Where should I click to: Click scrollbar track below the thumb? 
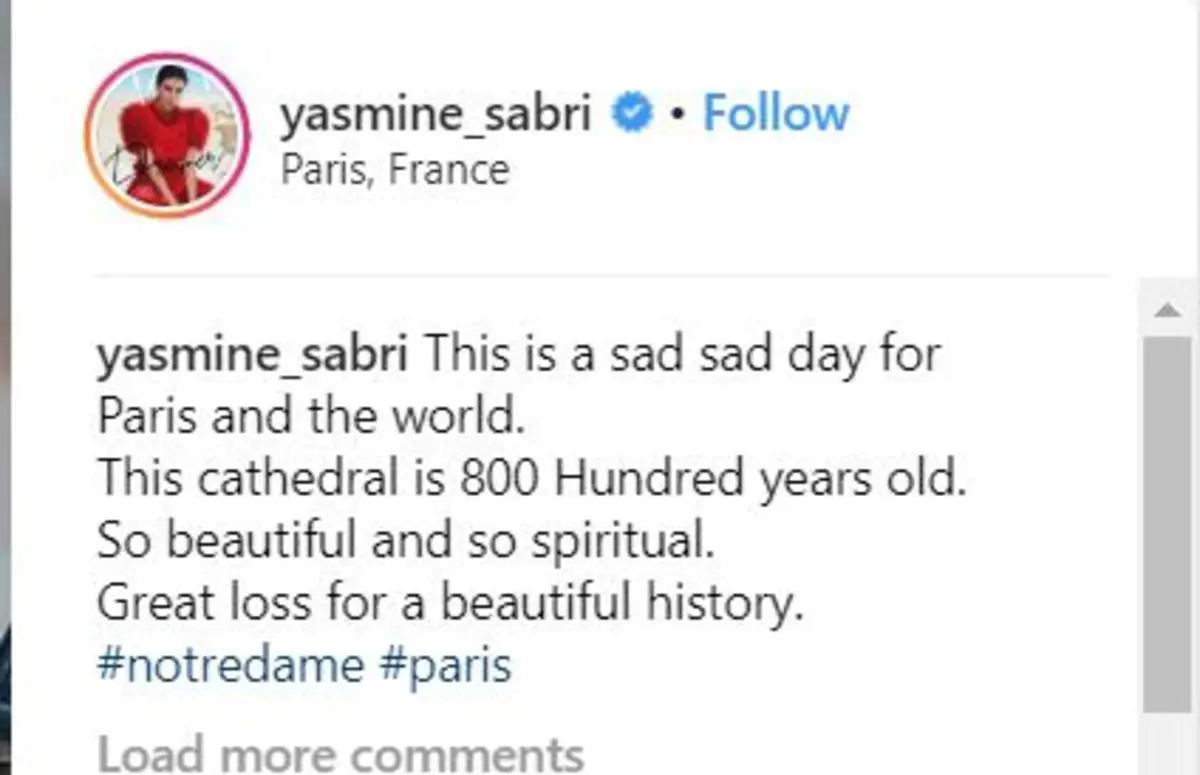pyautogui.click(x=1168, y=745)
